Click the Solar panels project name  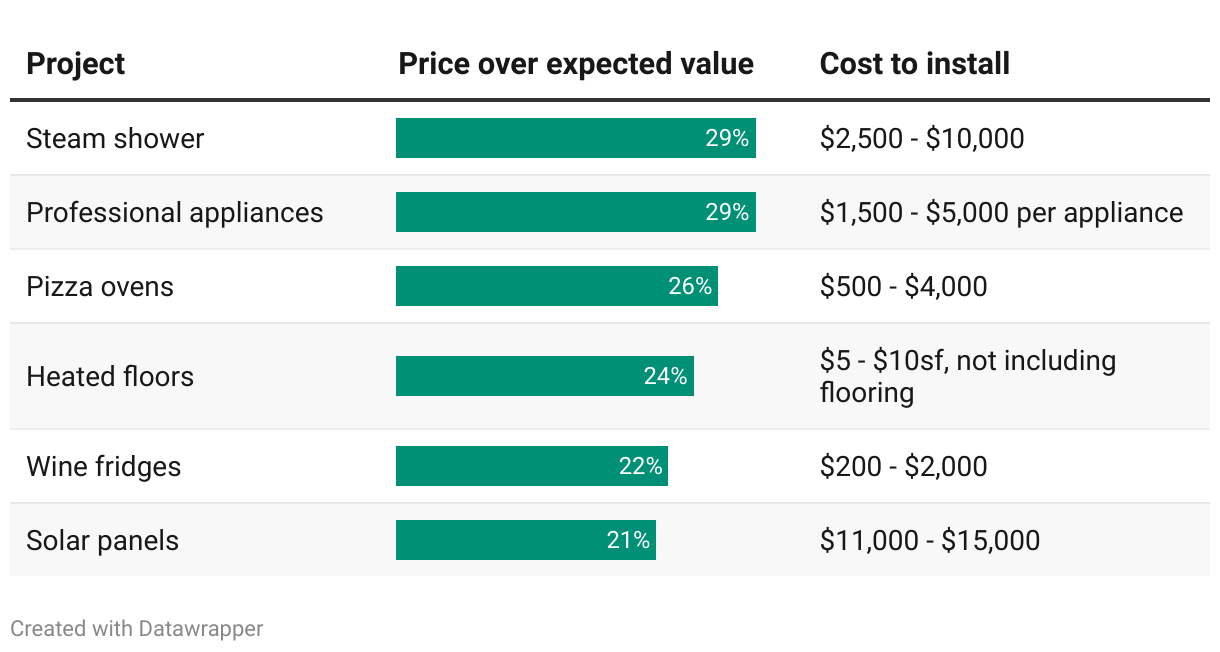click(103, 540)
